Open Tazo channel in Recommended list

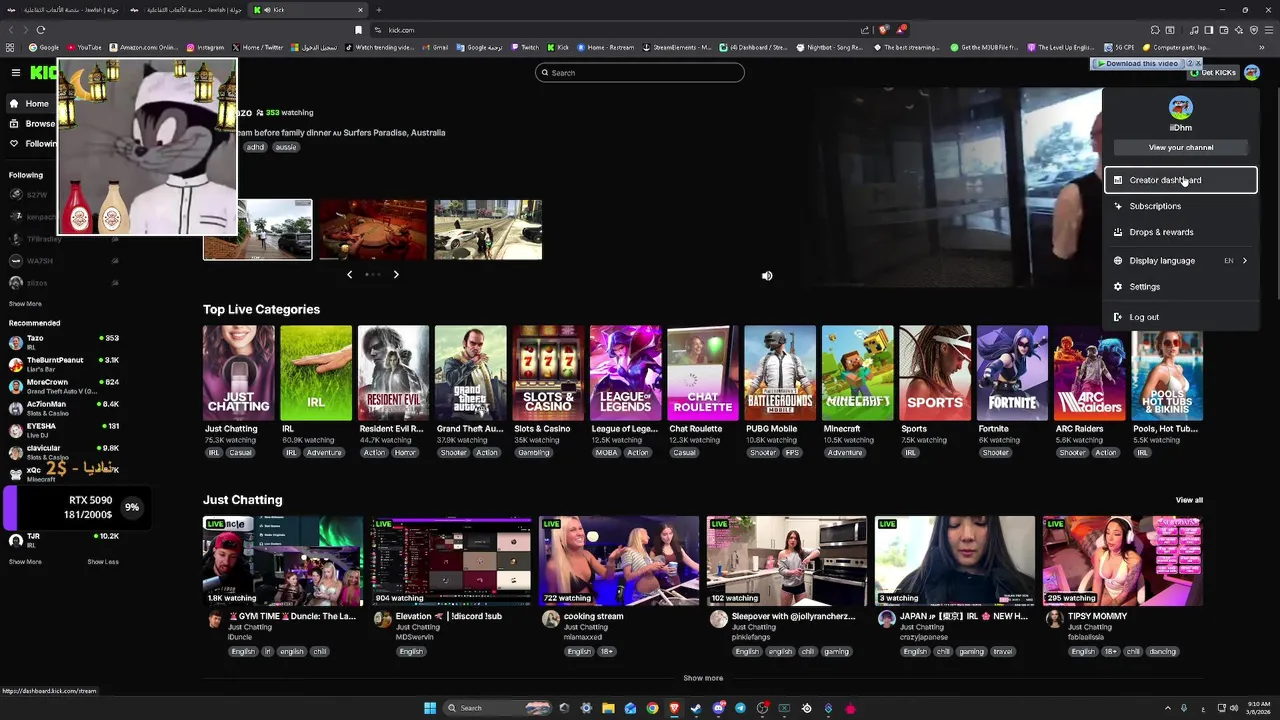[63, 342]
